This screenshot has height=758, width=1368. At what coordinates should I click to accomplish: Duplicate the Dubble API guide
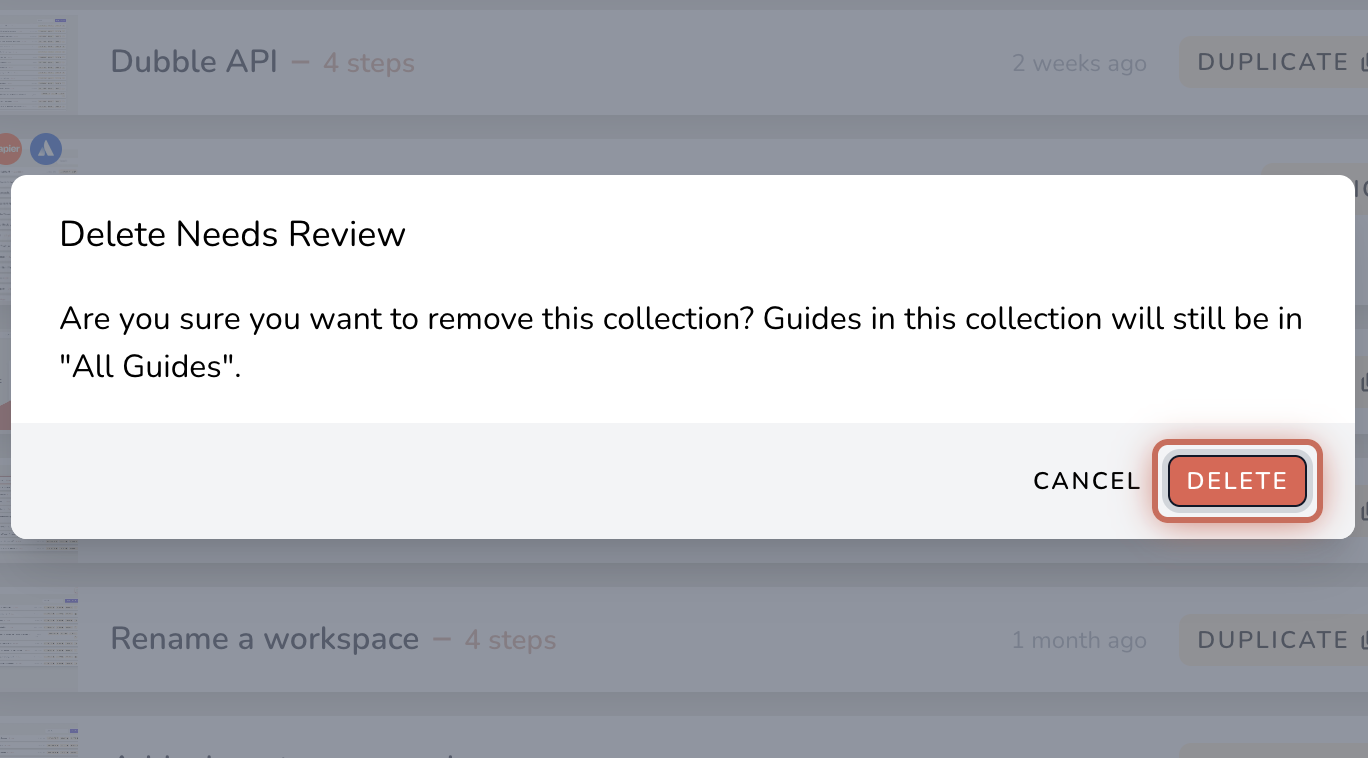pyautogui.click(x=1274, y=62)
